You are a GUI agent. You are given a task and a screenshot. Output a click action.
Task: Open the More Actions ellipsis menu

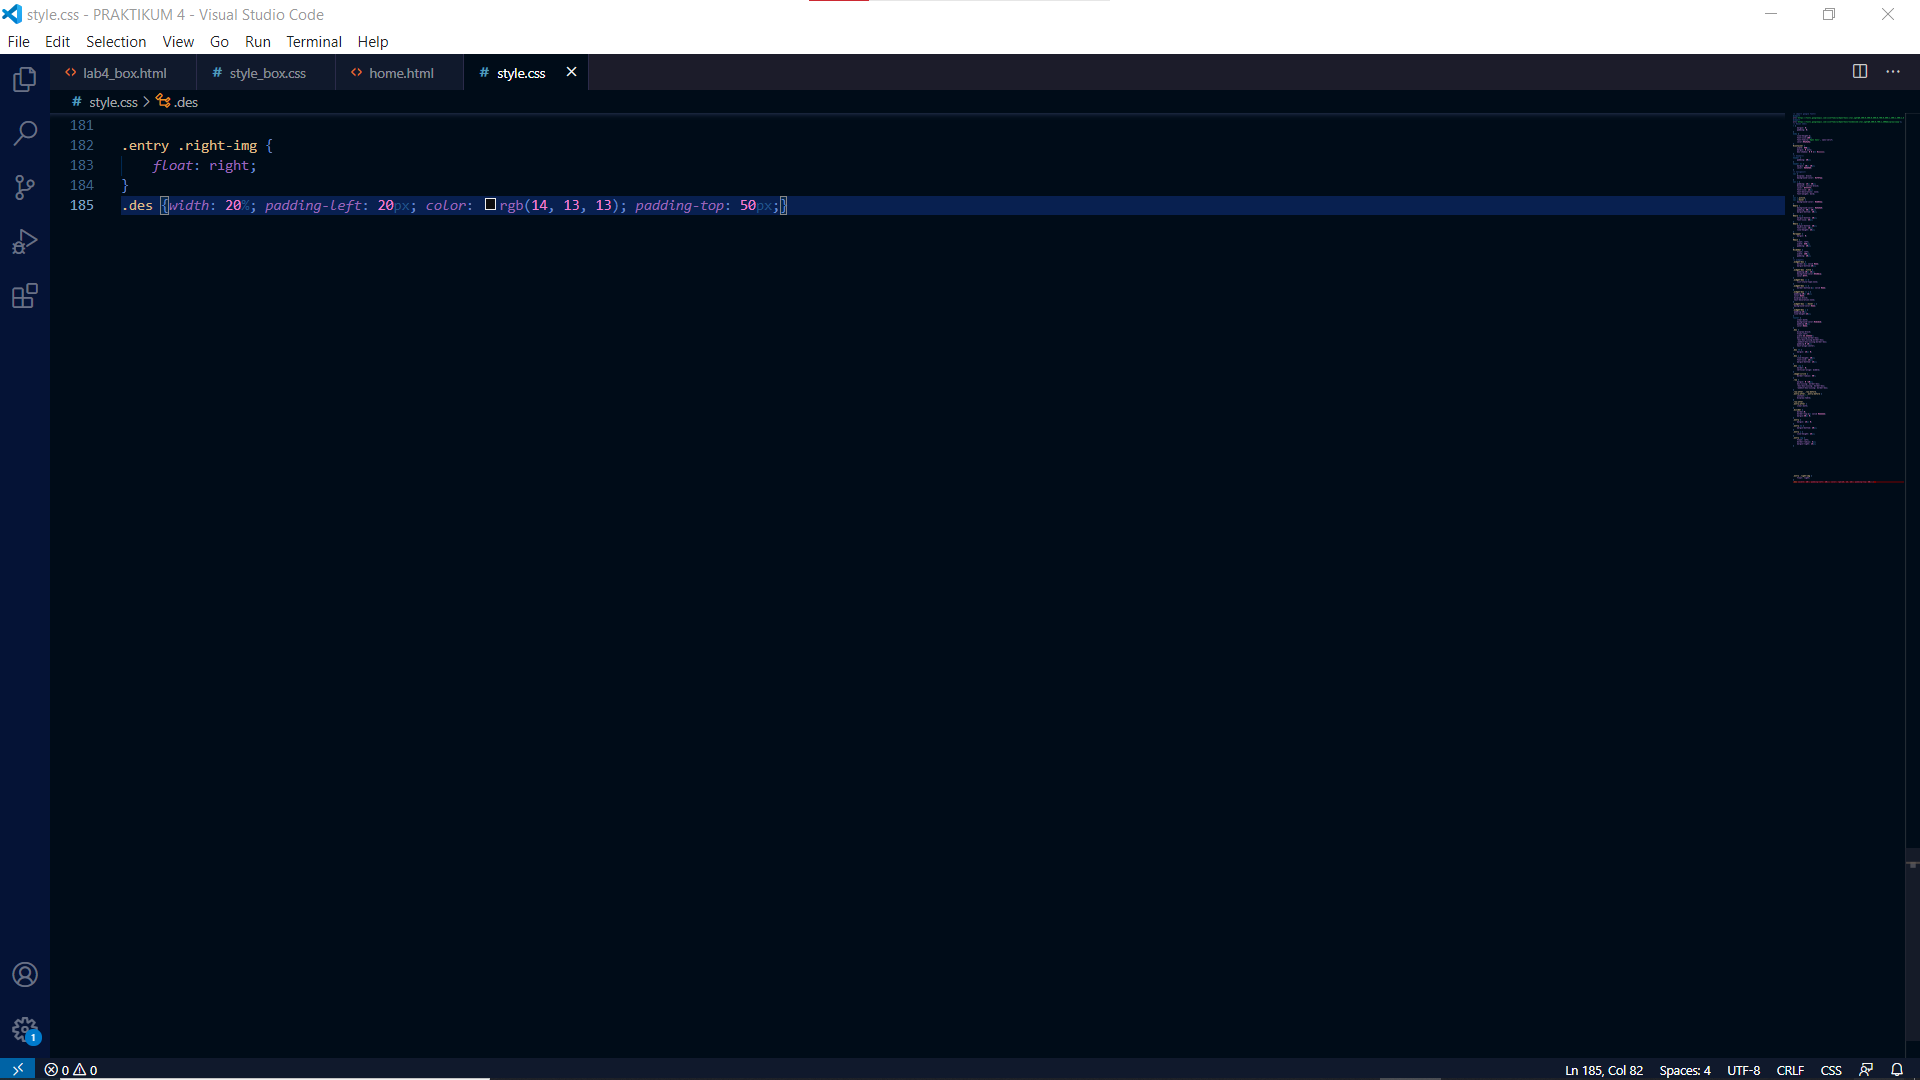tap(1893, 71)
